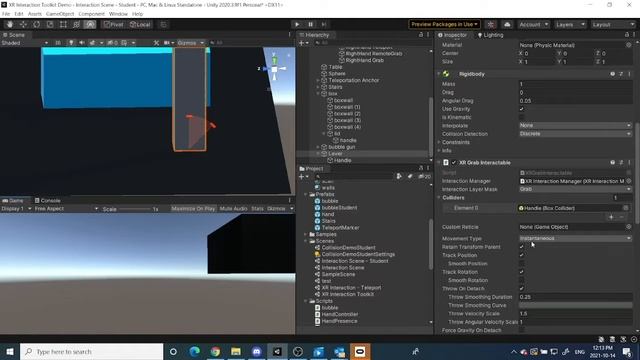Open XR Grab Interactable help icon
640x360 pixels.
tap(612, 162)
